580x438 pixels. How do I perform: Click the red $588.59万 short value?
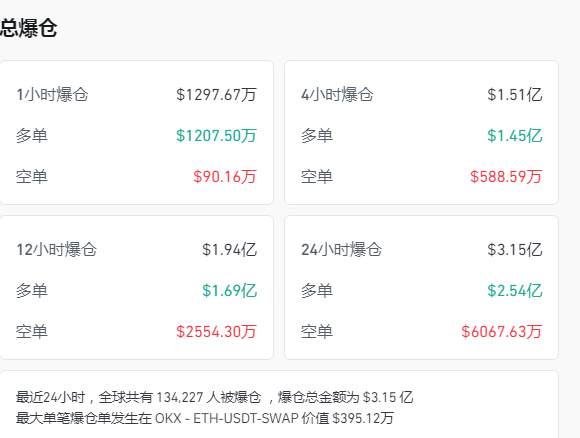506,176
